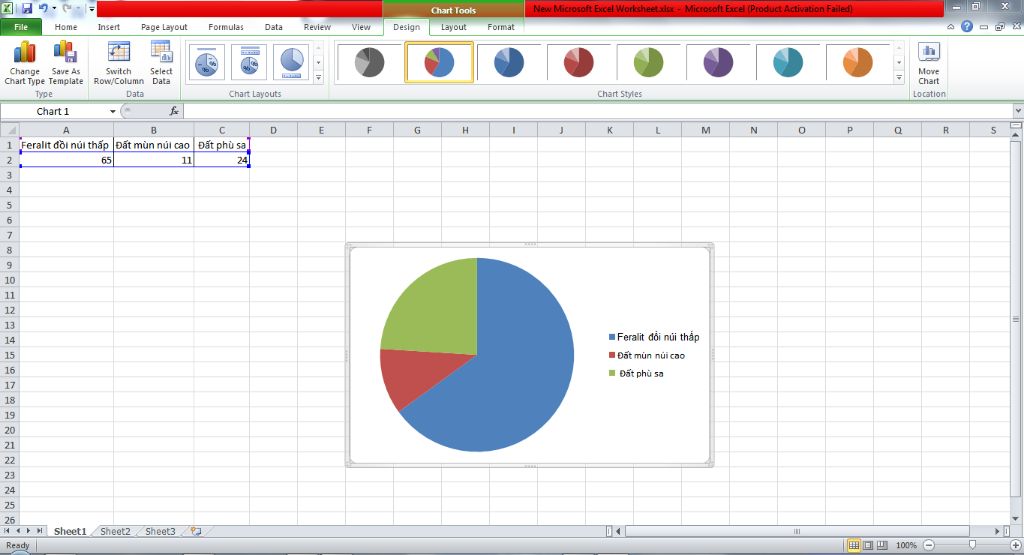The height and width of the screenshot is (555, 1024).
Task: Select column D header
Action: click(273, 130)
